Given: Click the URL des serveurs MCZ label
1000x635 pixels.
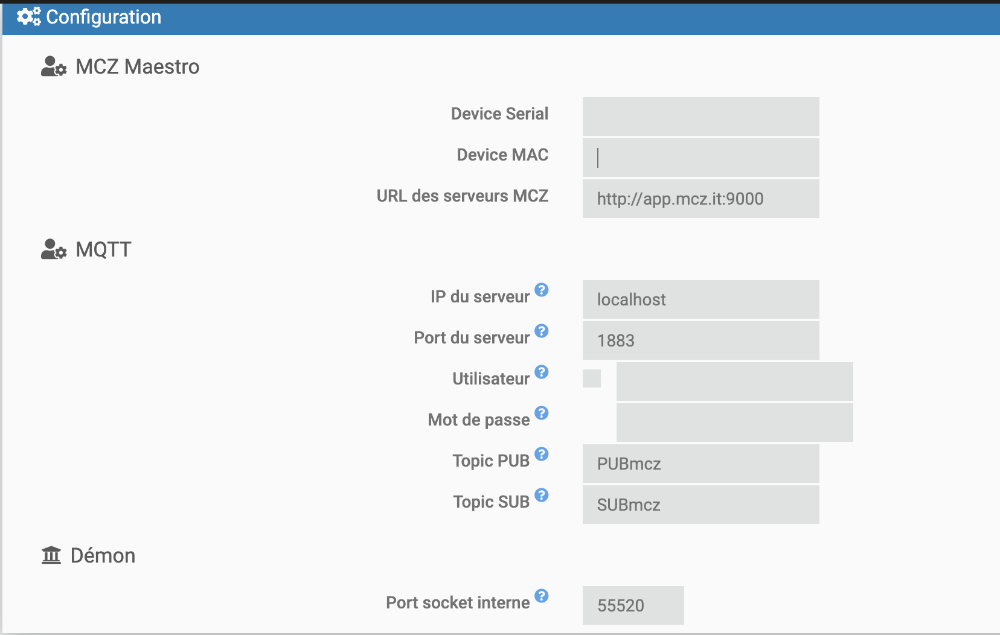Looking at the screenshot, I should (x=462, y=196).
